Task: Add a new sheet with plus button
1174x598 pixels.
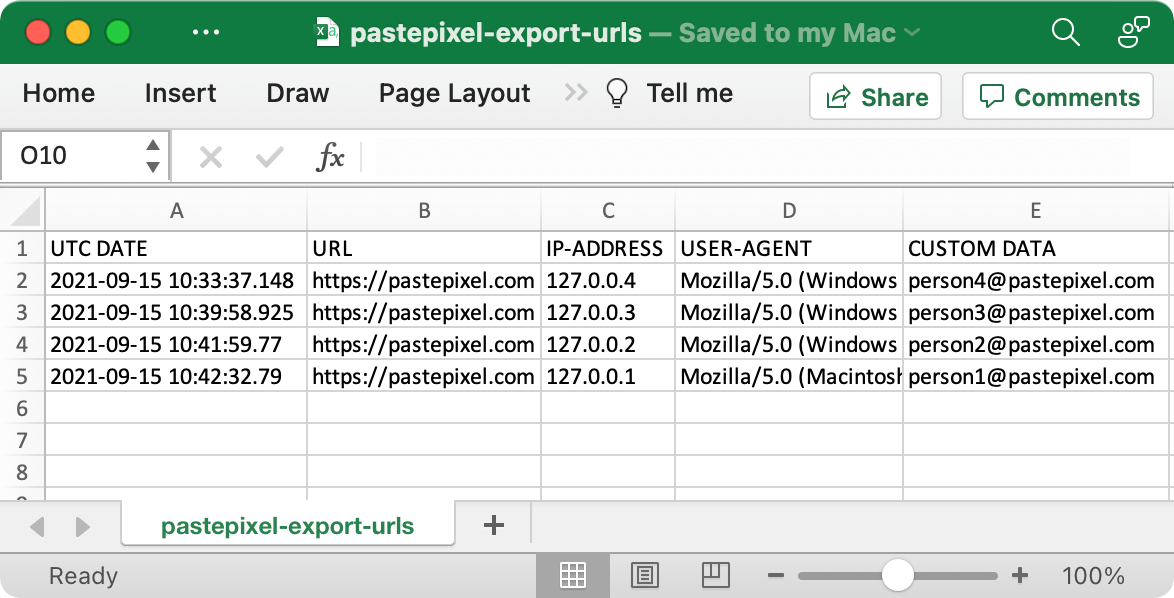Action: tap(493, 525)
